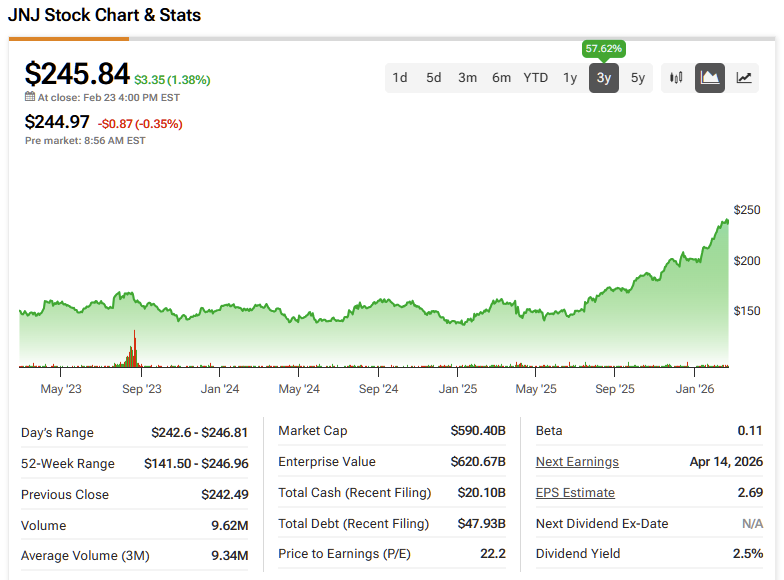Click the Apr 14, 2026 earnings date
This screenshot has width=784, height=580.
[x=726, y=462]
